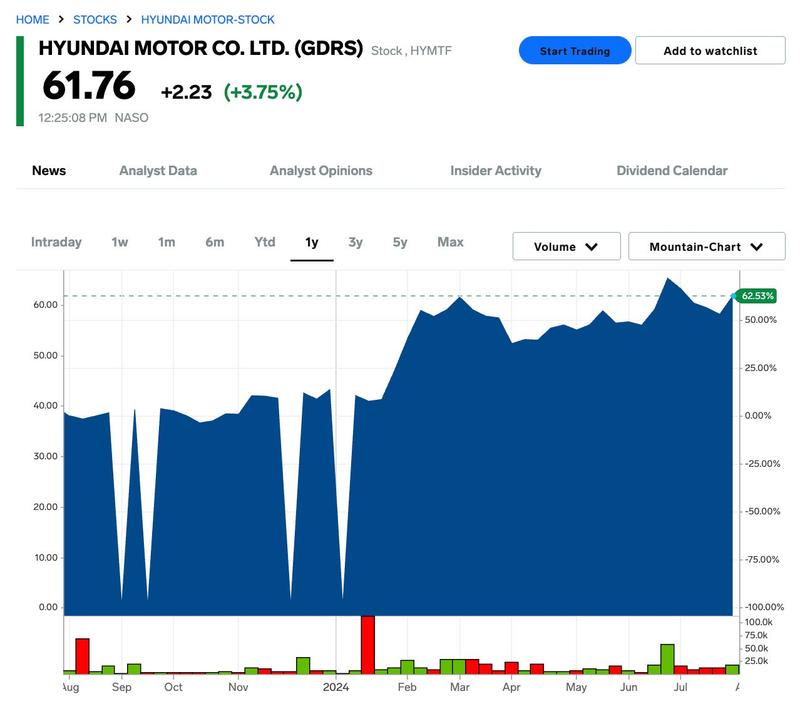Select the 1m chart range

pyautogui.click(x=166, y=242)
